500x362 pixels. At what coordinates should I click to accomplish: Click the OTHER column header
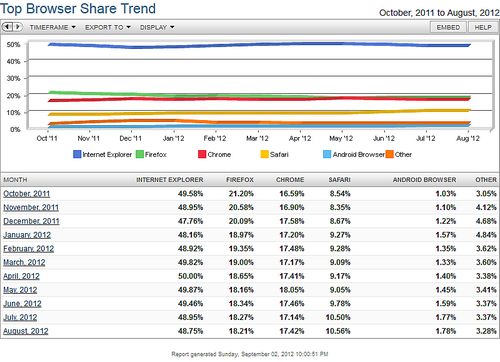coord(486,180)
